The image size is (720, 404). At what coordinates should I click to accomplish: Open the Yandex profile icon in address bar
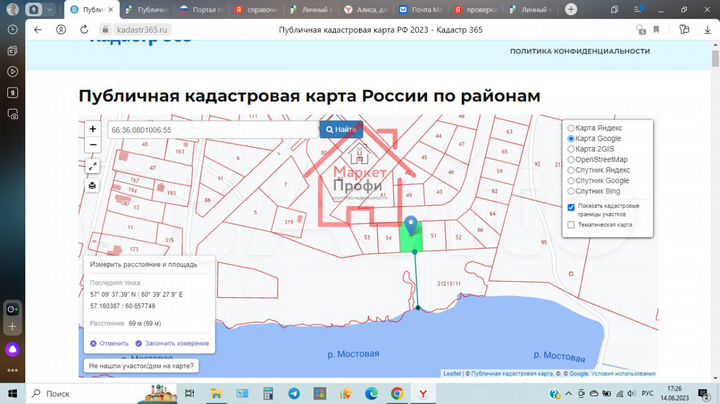[61, 29]
